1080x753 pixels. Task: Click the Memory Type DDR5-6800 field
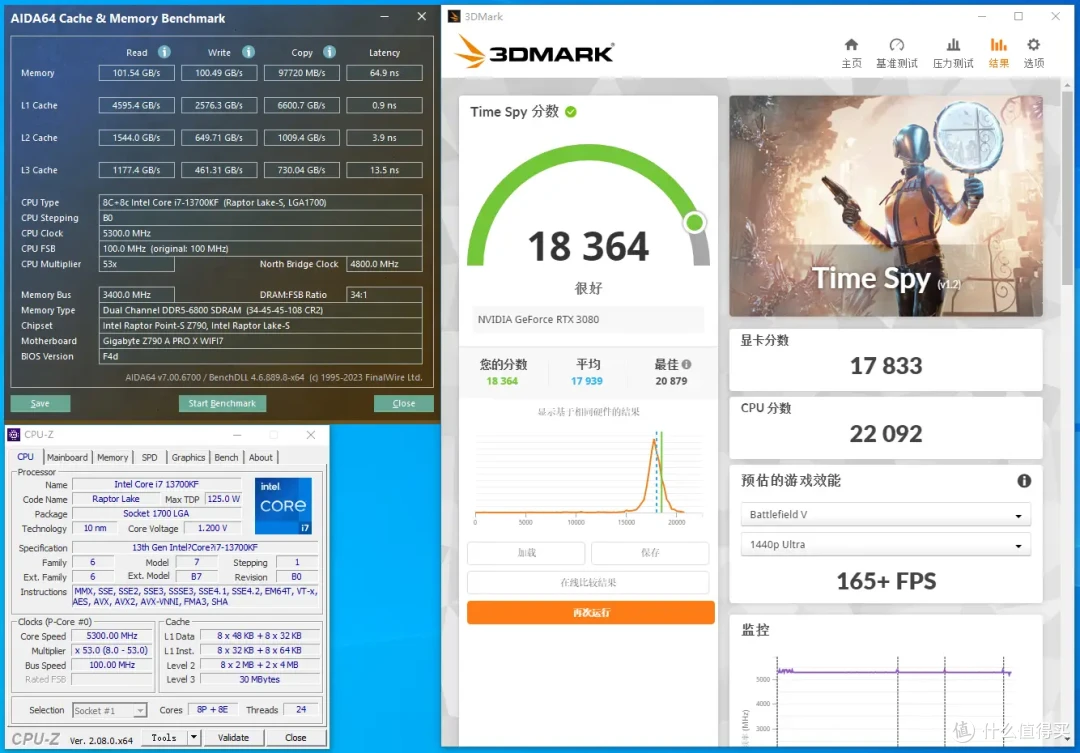[x=260, y=310]
